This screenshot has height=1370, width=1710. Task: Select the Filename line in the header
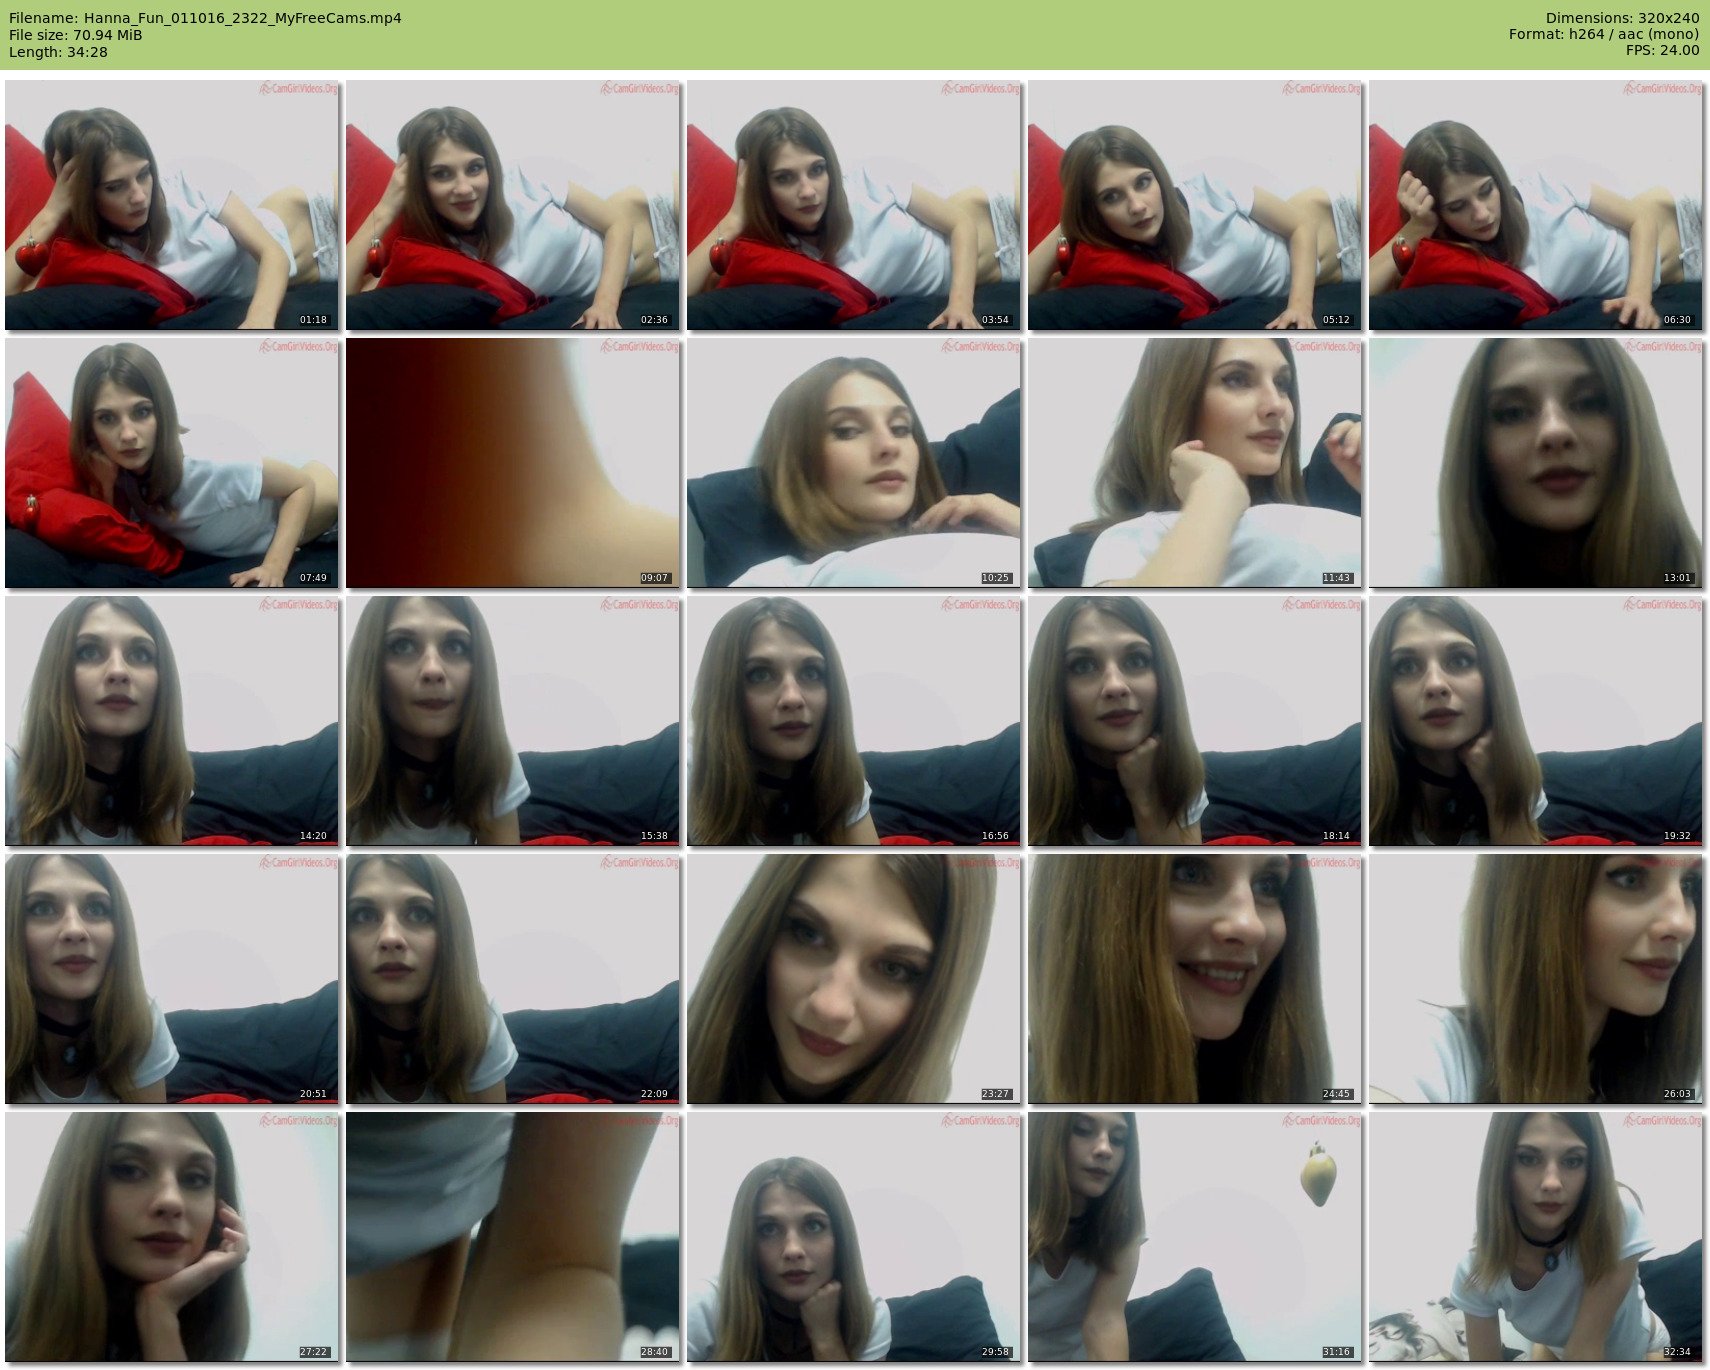205,18
